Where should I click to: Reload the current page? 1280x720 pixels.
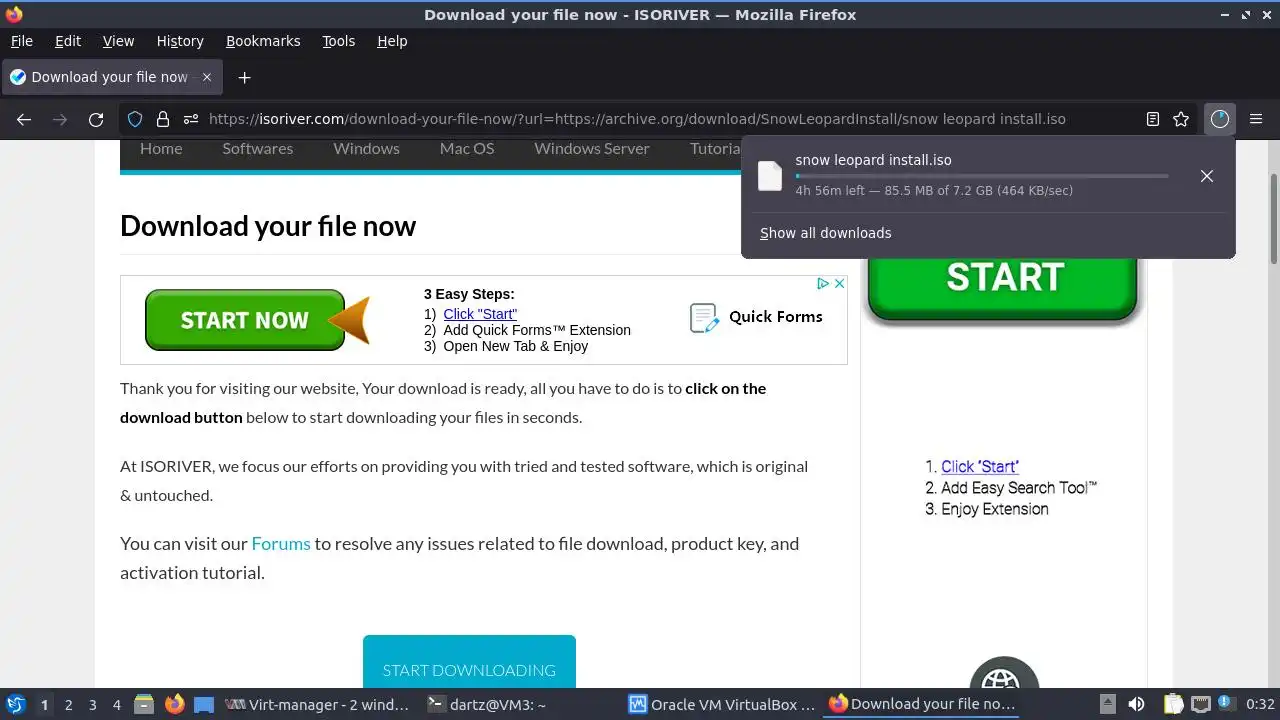[96, 119]
